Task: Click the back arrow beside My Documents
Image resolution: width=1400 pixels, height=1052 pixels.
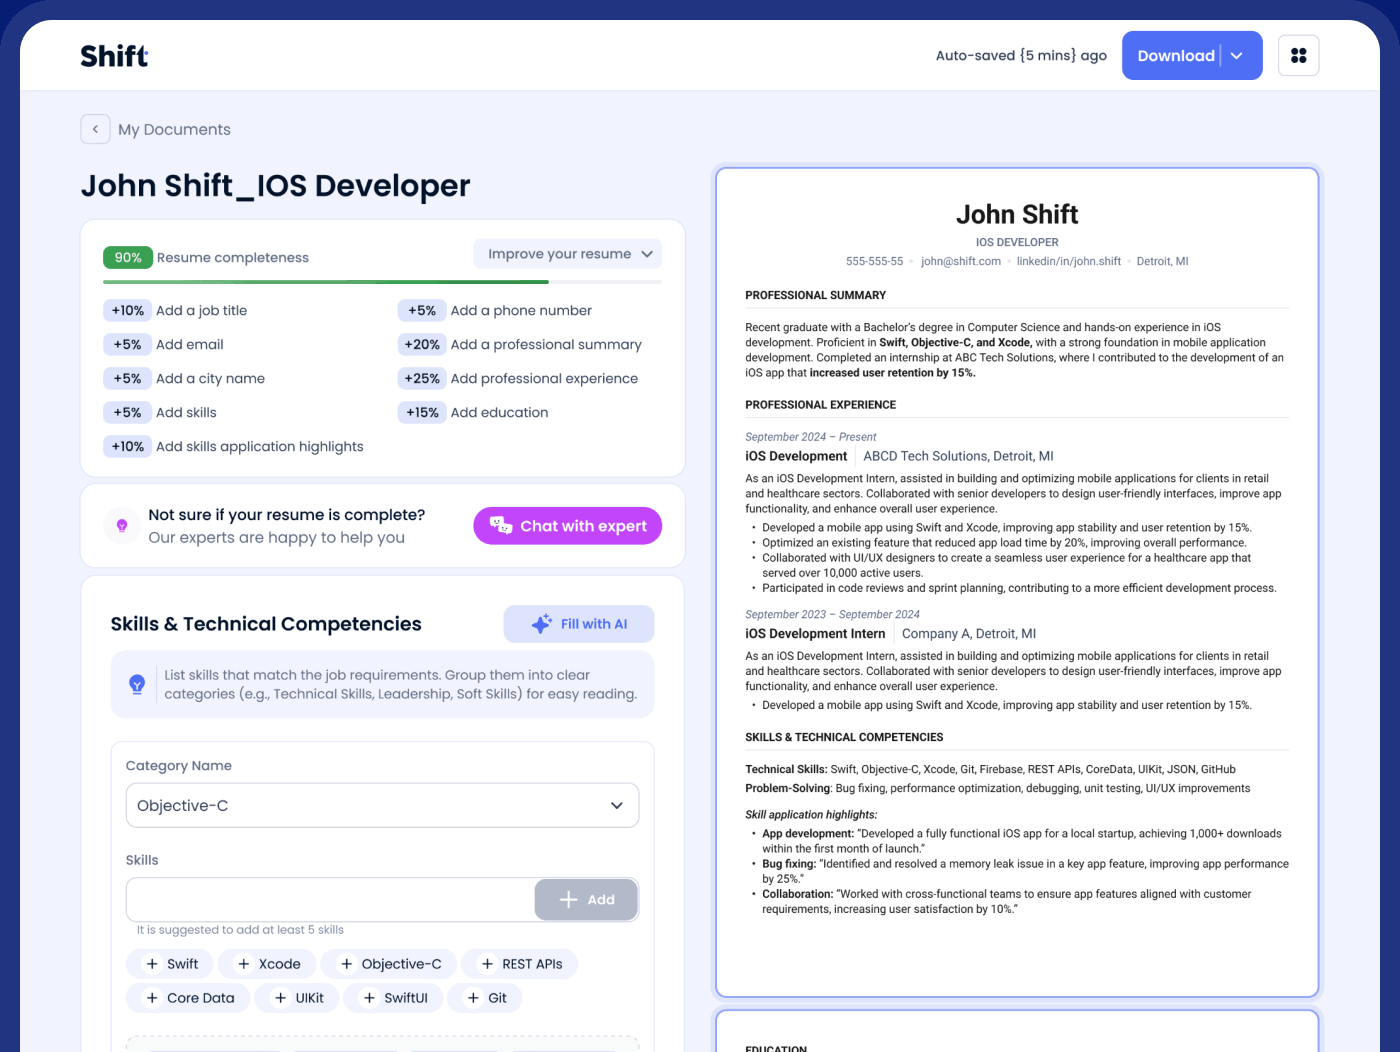Action: coord(95,129)
